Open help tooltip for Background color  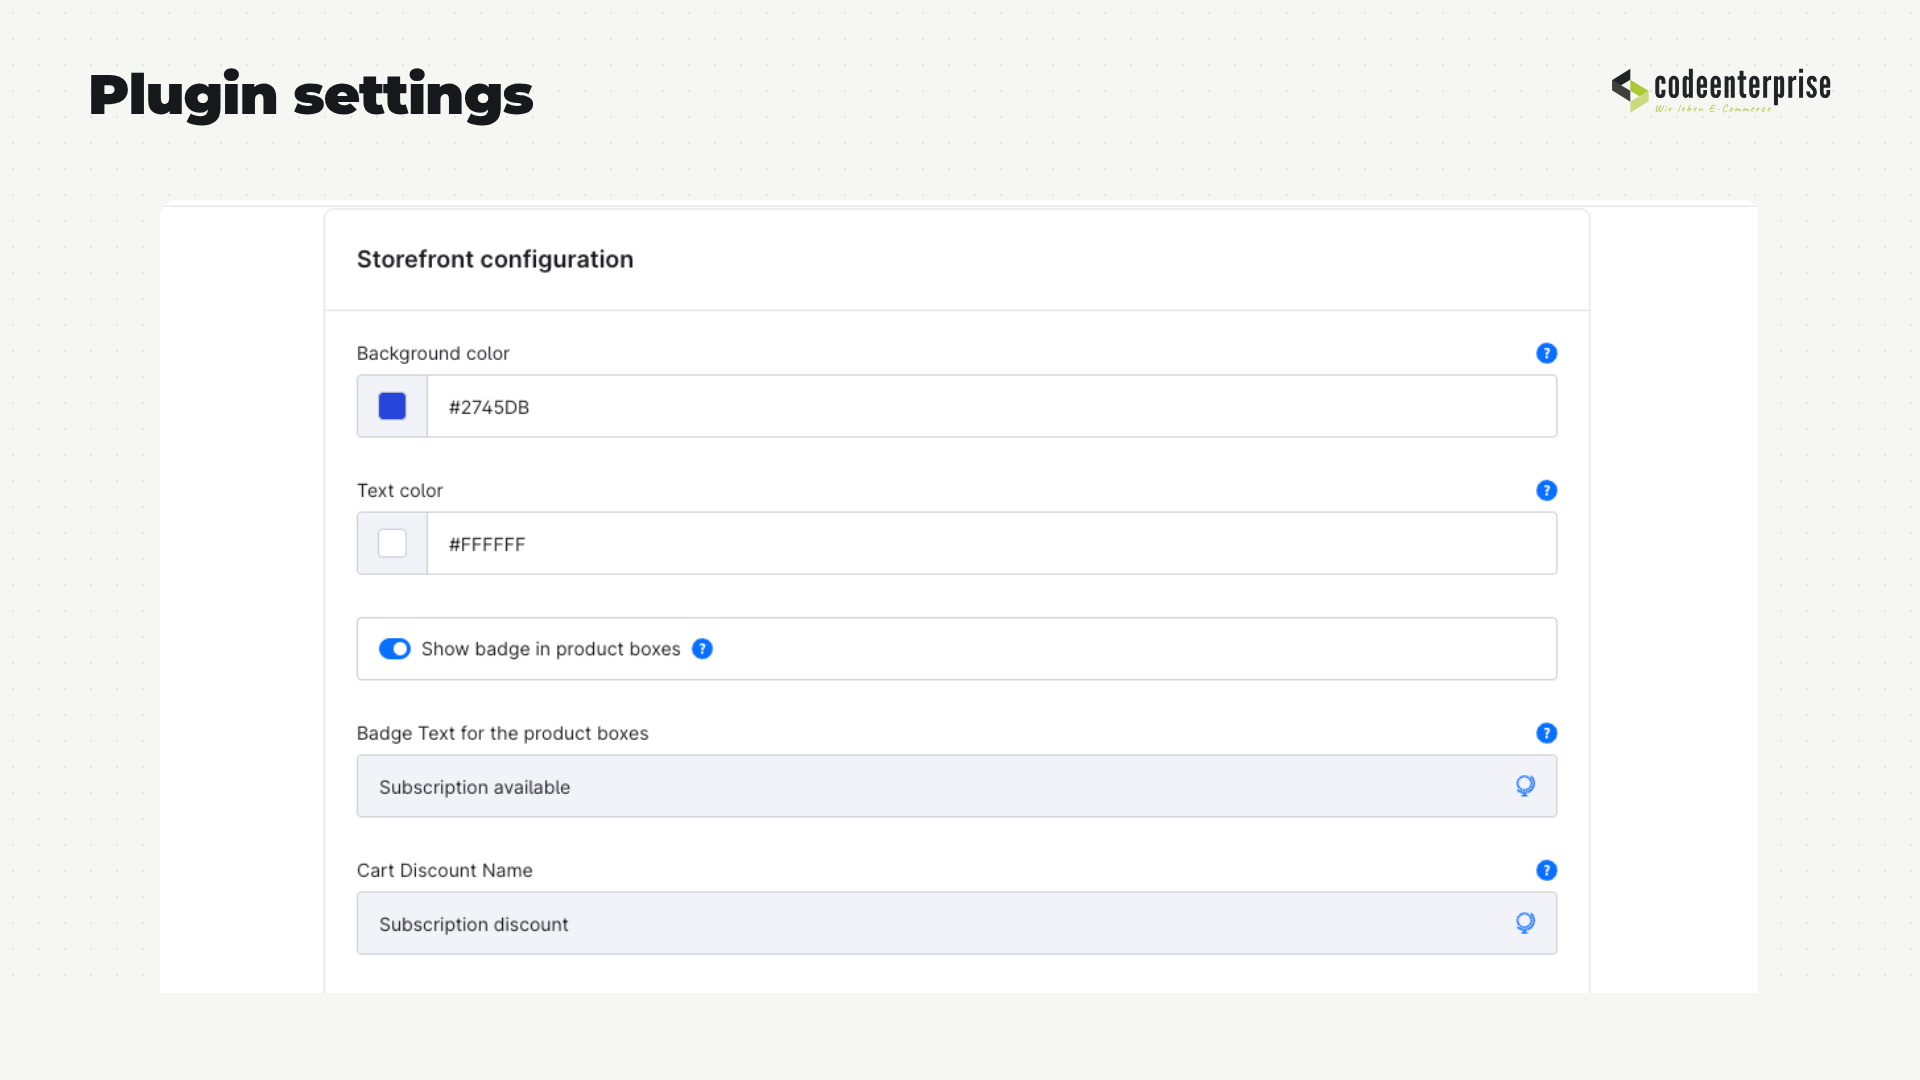pos(1546,353)
